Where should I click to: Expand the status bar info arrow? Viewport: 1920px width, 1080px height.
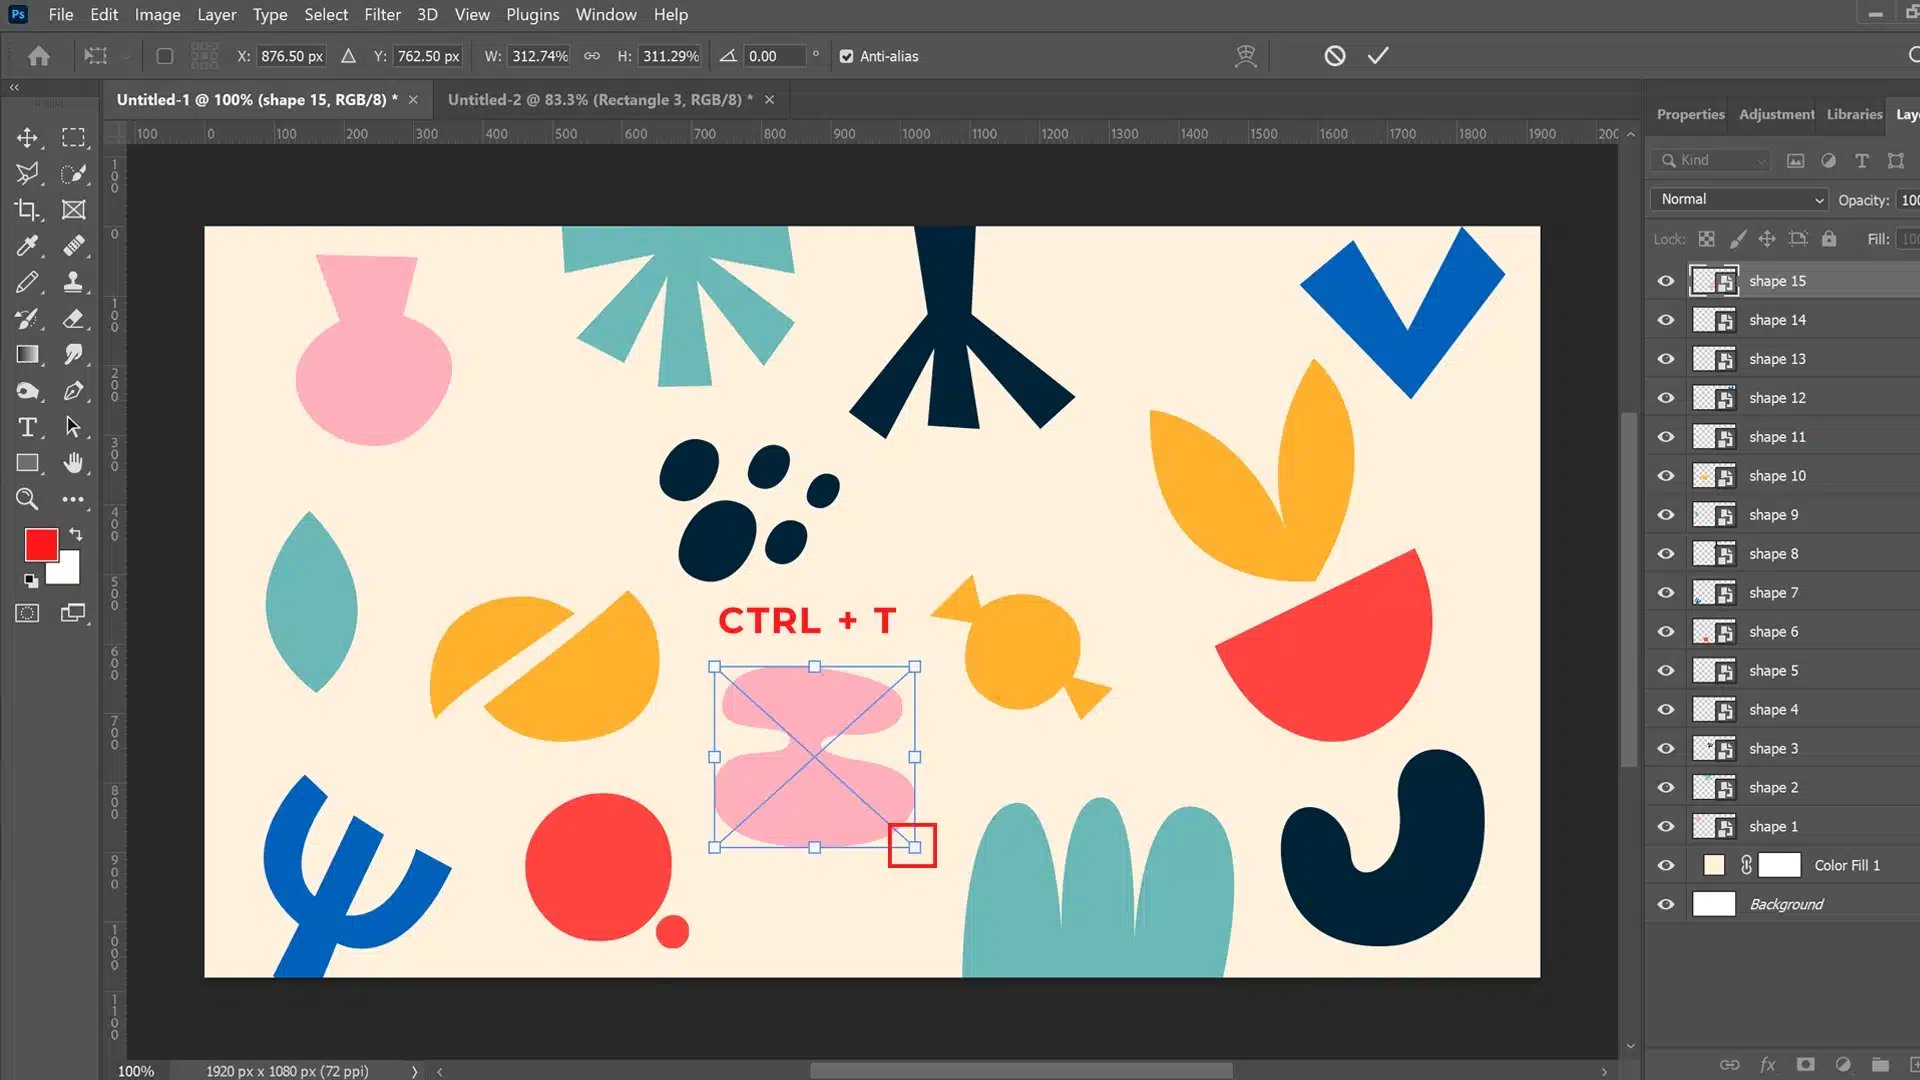point(414,1071)
